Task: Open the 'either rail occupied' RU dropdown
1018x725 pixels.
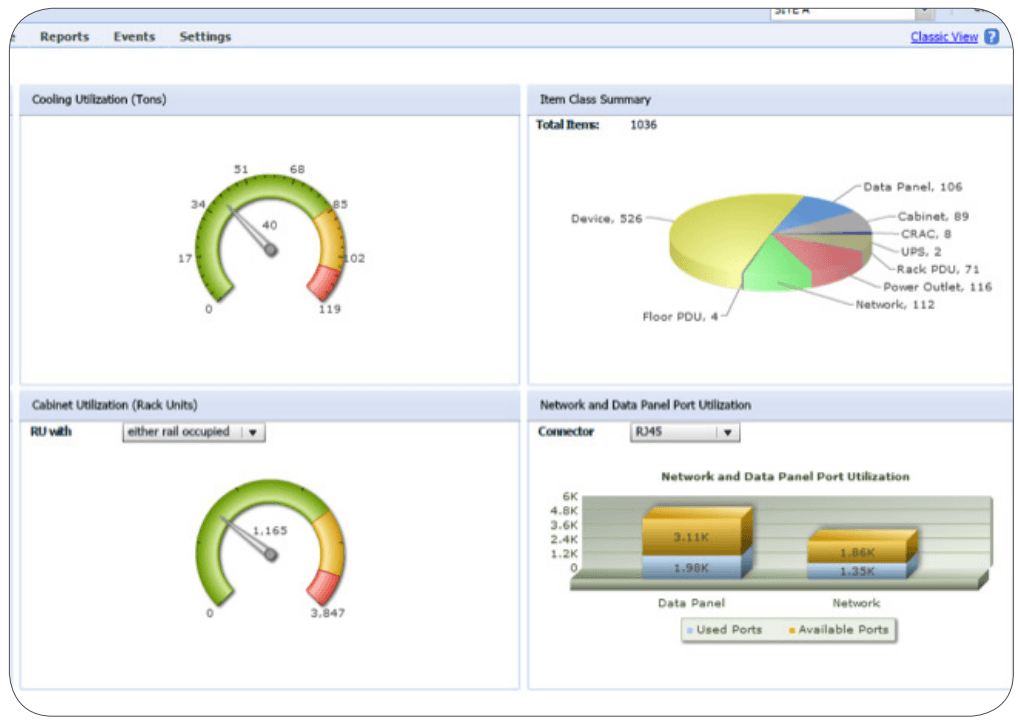Action: [x=193, y=432]
